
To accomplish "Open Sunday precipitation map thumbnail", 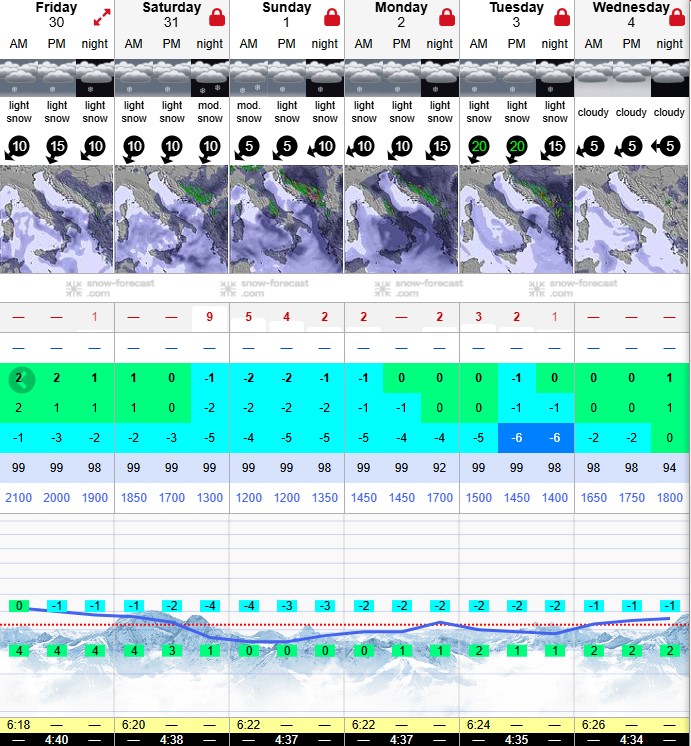I will [x=286, y=219].
